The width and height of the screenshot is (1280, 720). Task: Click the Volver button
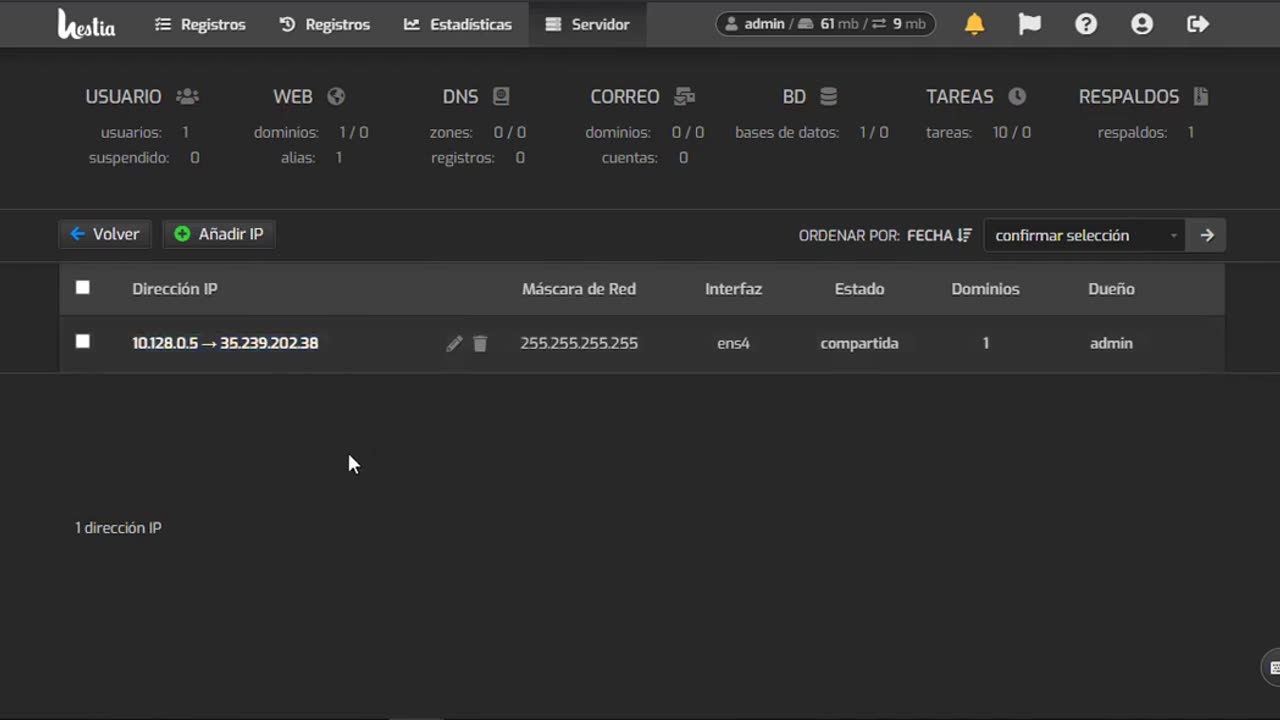105,234
